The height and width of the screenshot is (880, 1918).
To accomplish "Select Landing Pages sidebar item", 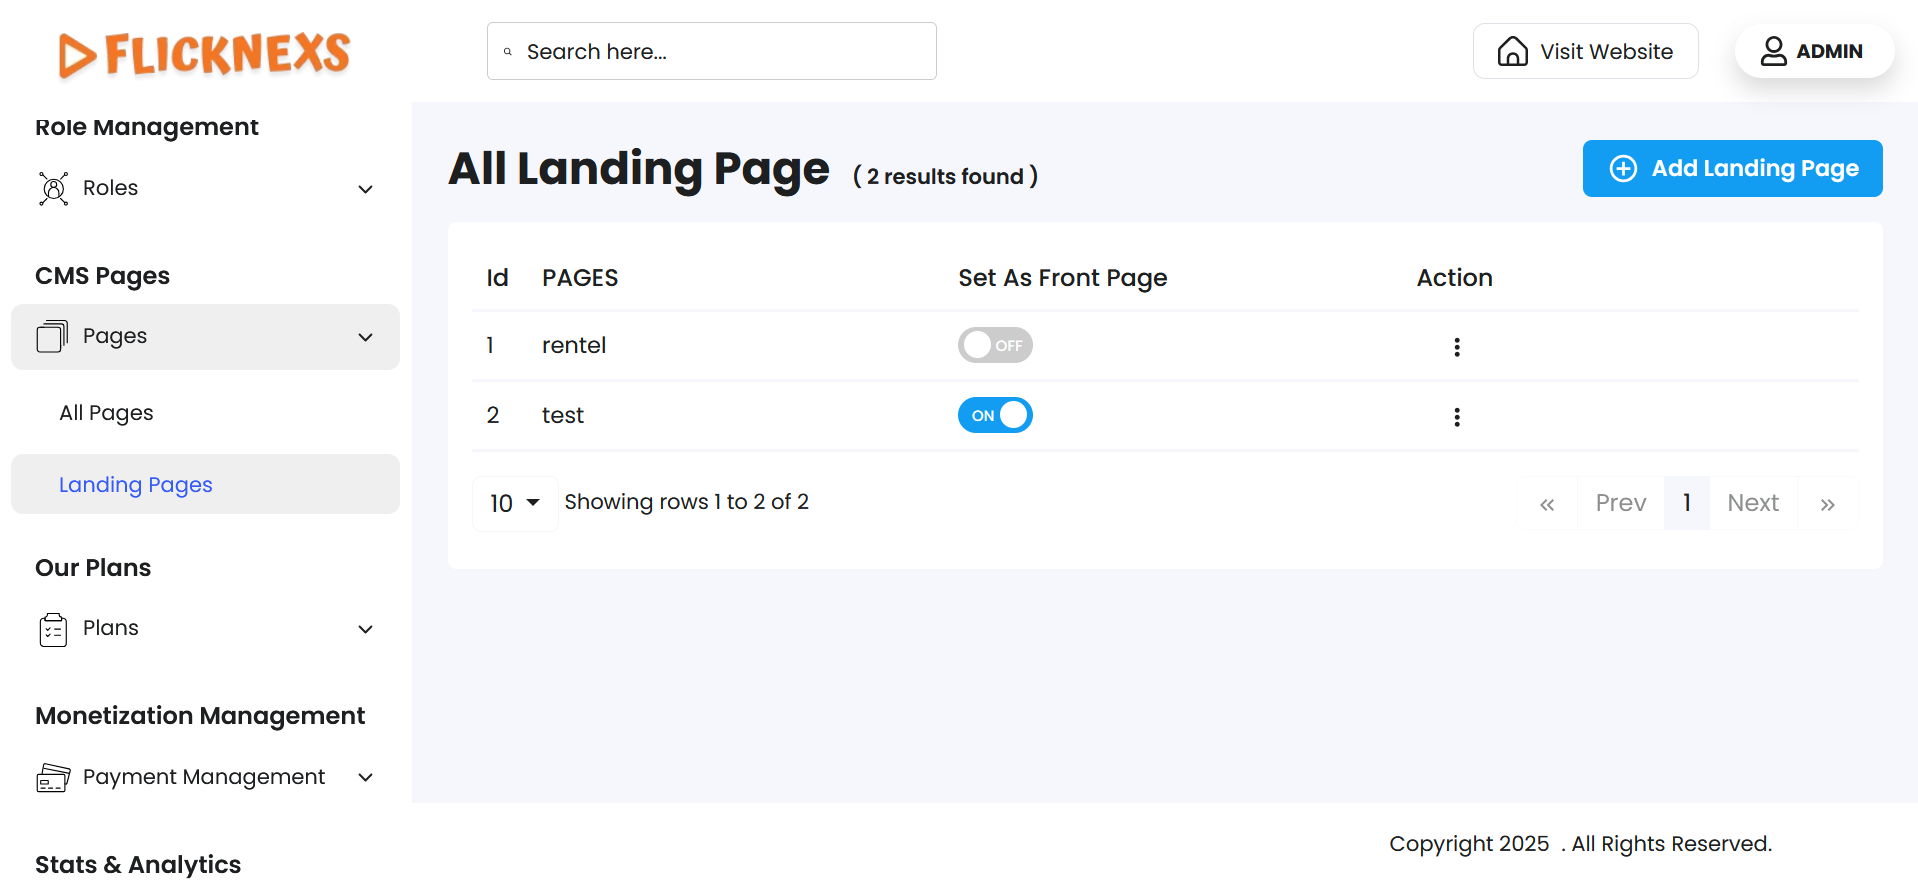I will point(136,485).
